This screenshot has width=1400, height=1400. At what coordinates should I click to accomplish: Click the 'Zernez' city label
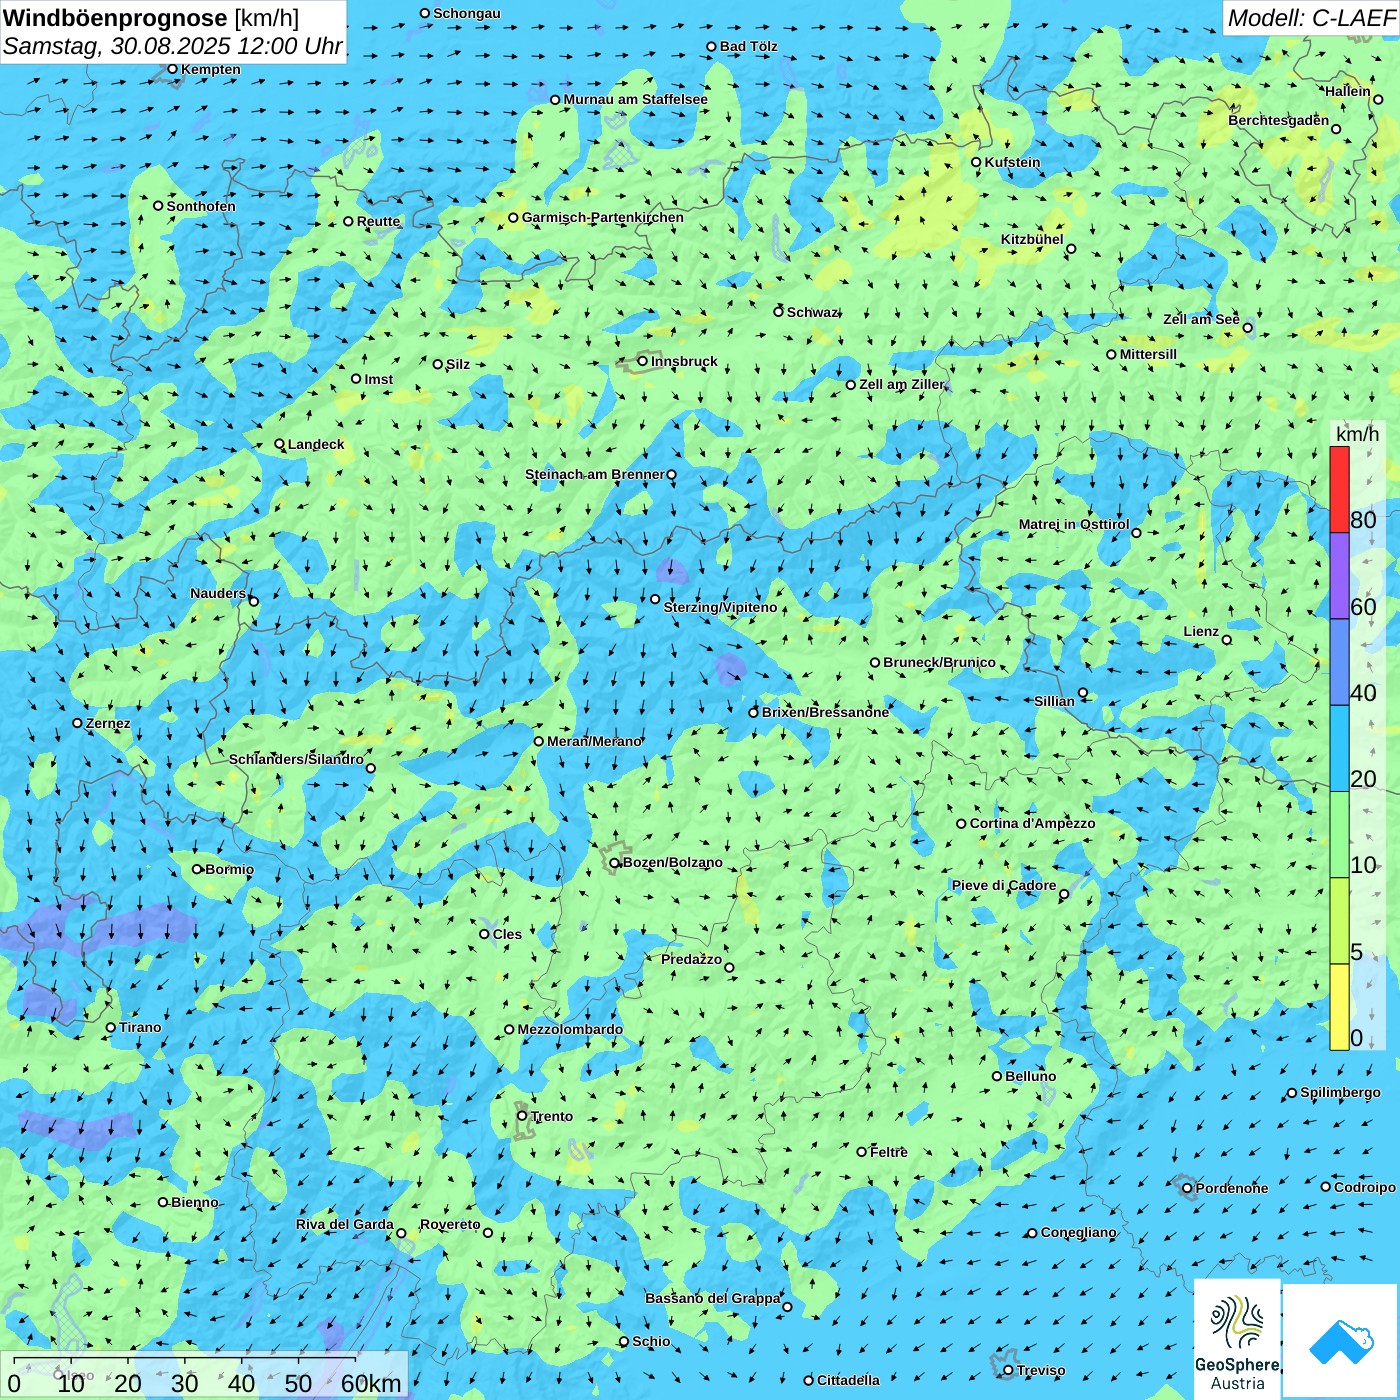108,723
